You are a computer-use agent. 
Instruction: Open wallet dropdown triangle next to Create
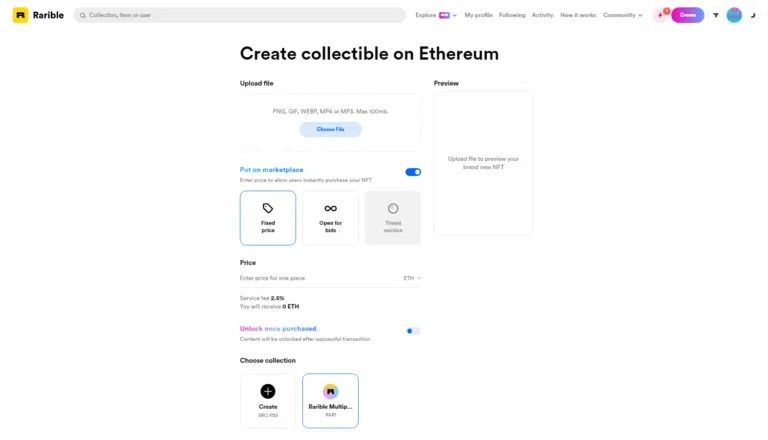click(x=715, y=15)
